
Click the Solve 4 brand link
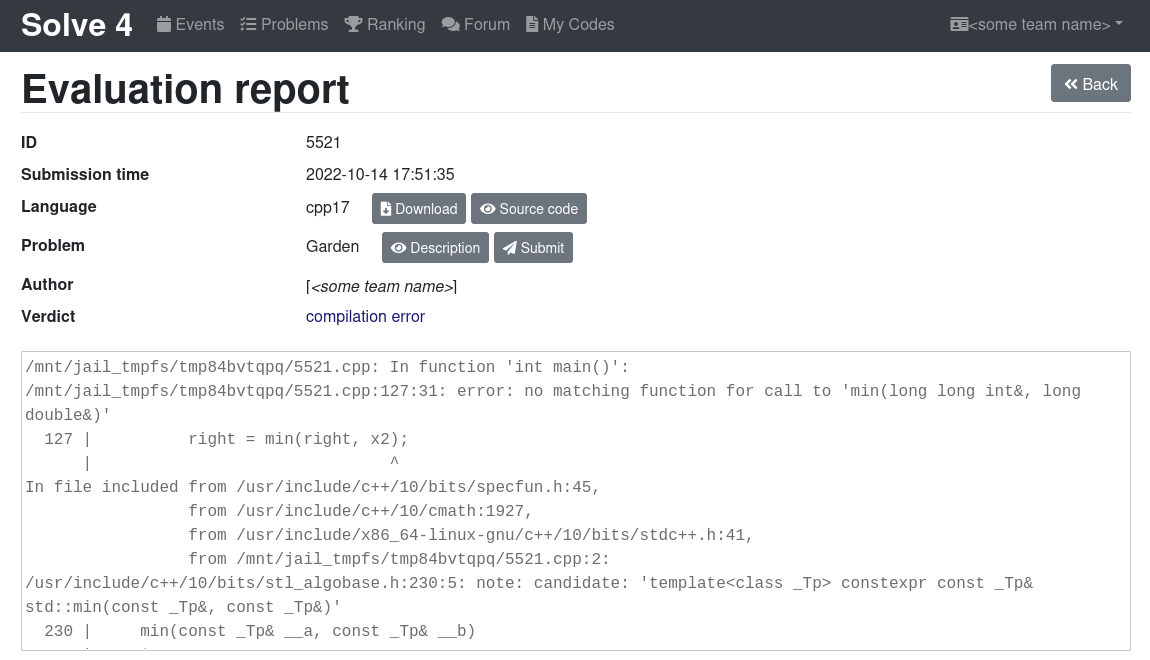pyautogui.click(x=77, y=25)
